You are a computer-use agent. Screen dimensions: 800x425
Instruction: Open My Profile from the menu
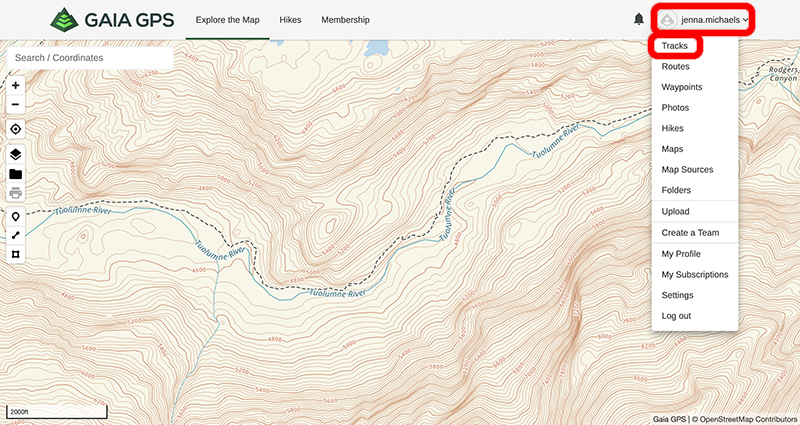[x=681, y=254]
